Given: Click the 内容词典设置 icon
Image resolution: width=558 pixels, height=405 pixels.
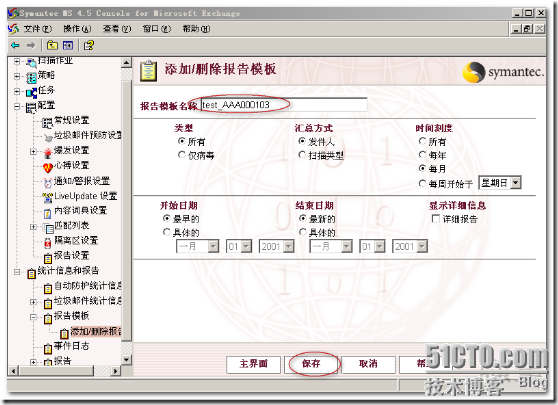Looking at the screenshot, I should (x=48, y=213).
